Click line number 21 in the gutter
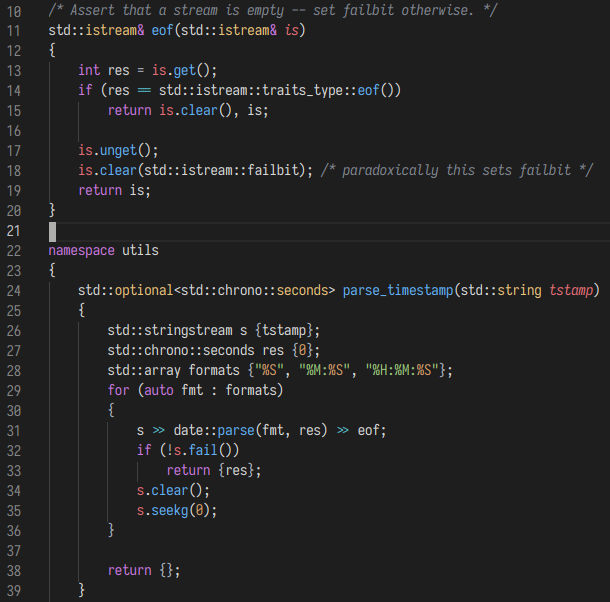 pos(14,231)
